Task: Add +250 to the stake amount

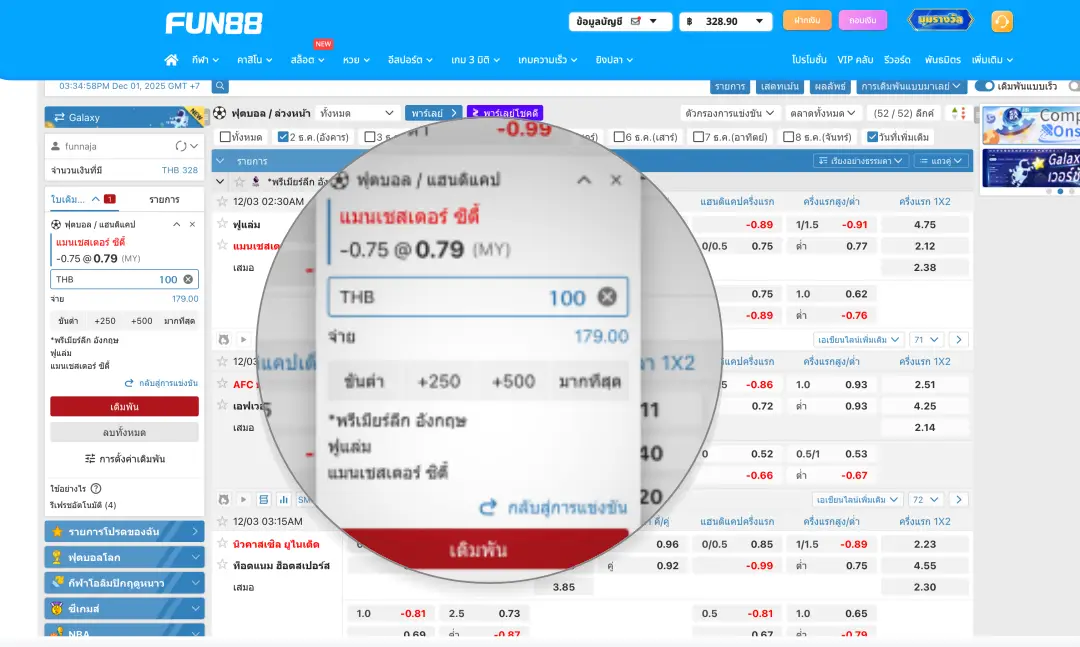Action: pyautogui.click(x=105, y=321)
